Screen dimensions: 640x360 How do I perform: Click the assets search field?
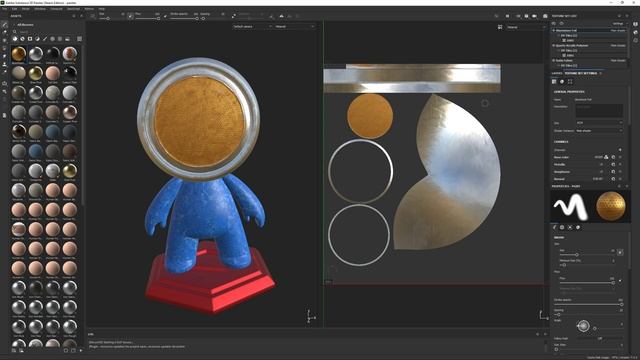pyautogui.click(x=47, y=31)
